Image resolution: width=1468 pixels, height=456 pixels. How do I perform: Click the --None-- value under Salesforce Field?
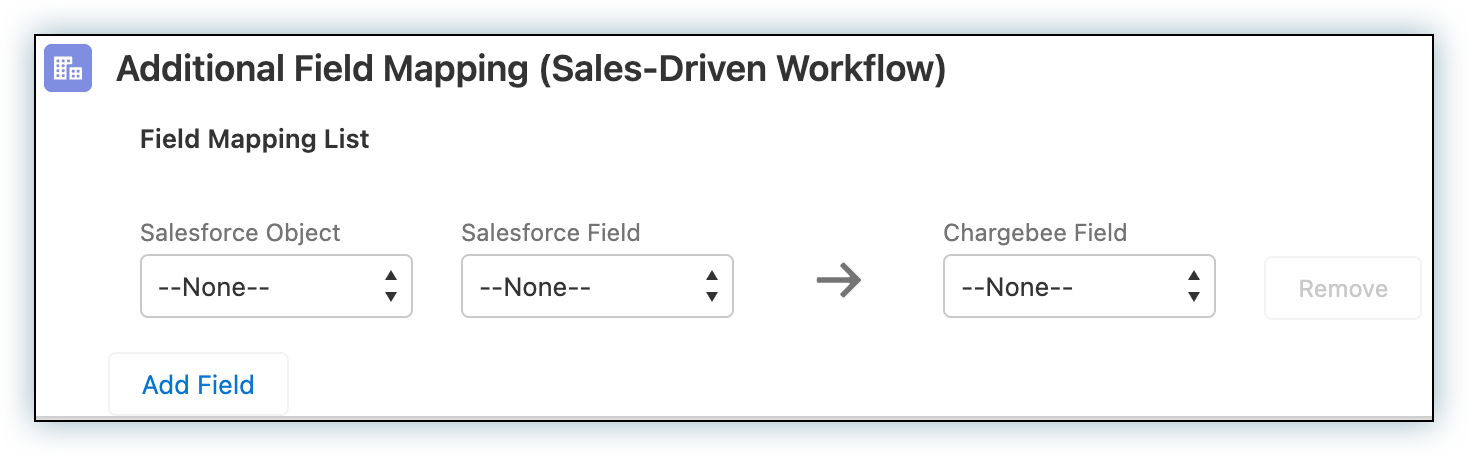535,288
